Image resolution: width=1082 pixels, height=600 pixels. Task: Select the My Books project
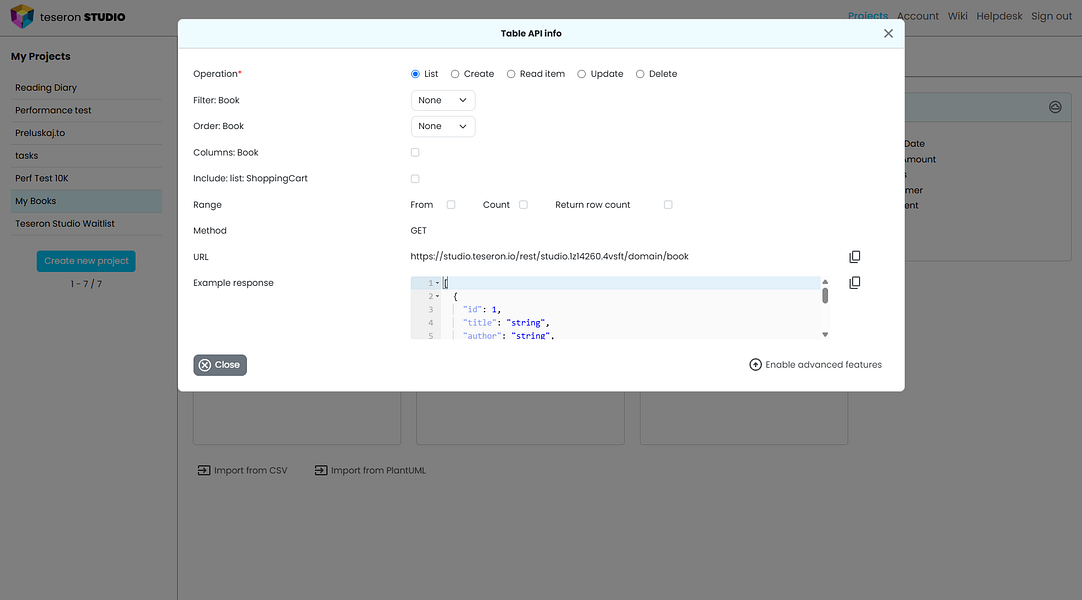86,201
